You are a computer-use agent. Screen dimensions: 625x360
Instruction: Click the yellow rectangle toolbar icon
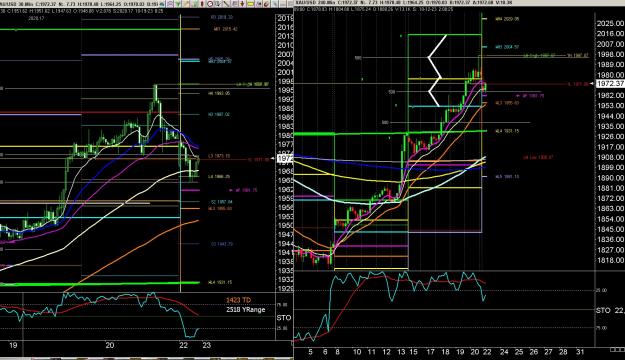[x=250, y=4]
